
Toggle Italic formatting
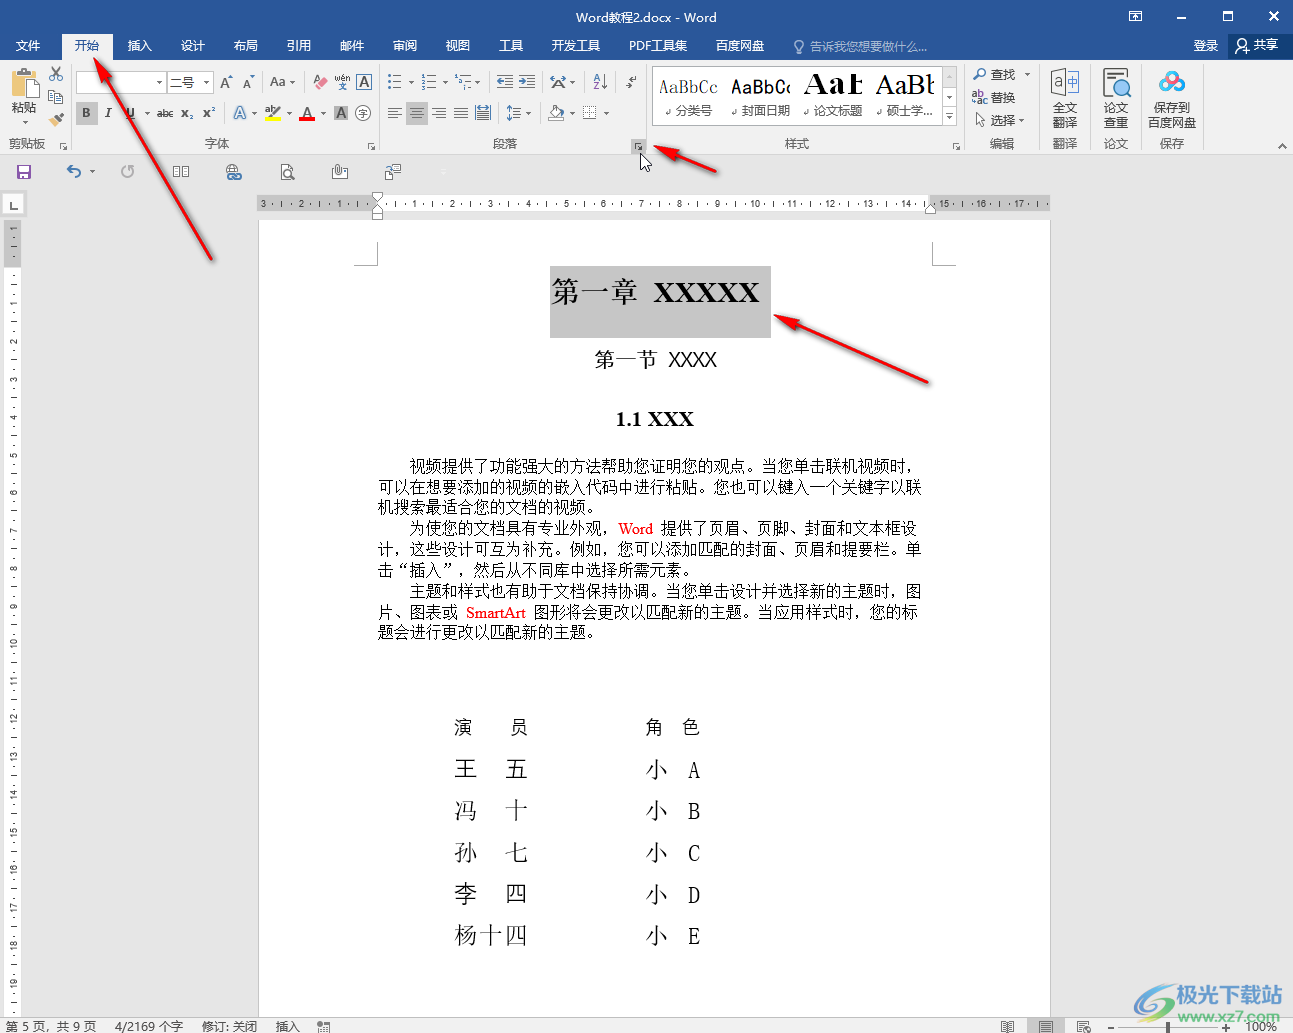click(108, 113)
